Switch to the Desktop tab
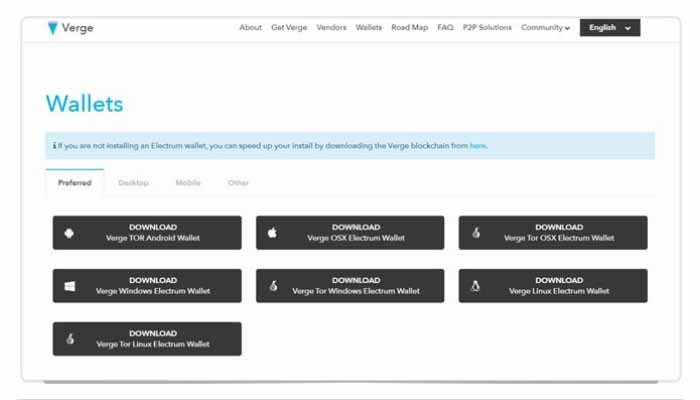The height and width of the screenshot is (400, 700). click(133, 183)
